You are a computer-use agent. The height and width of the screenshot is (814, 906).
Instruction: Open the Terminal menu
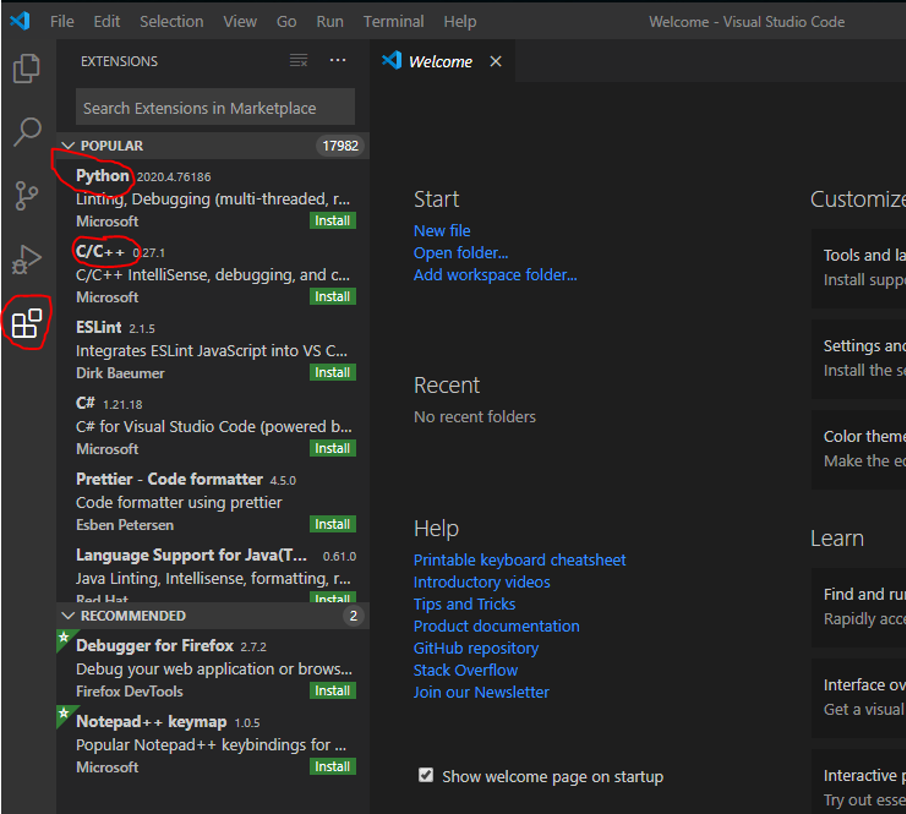393,21
